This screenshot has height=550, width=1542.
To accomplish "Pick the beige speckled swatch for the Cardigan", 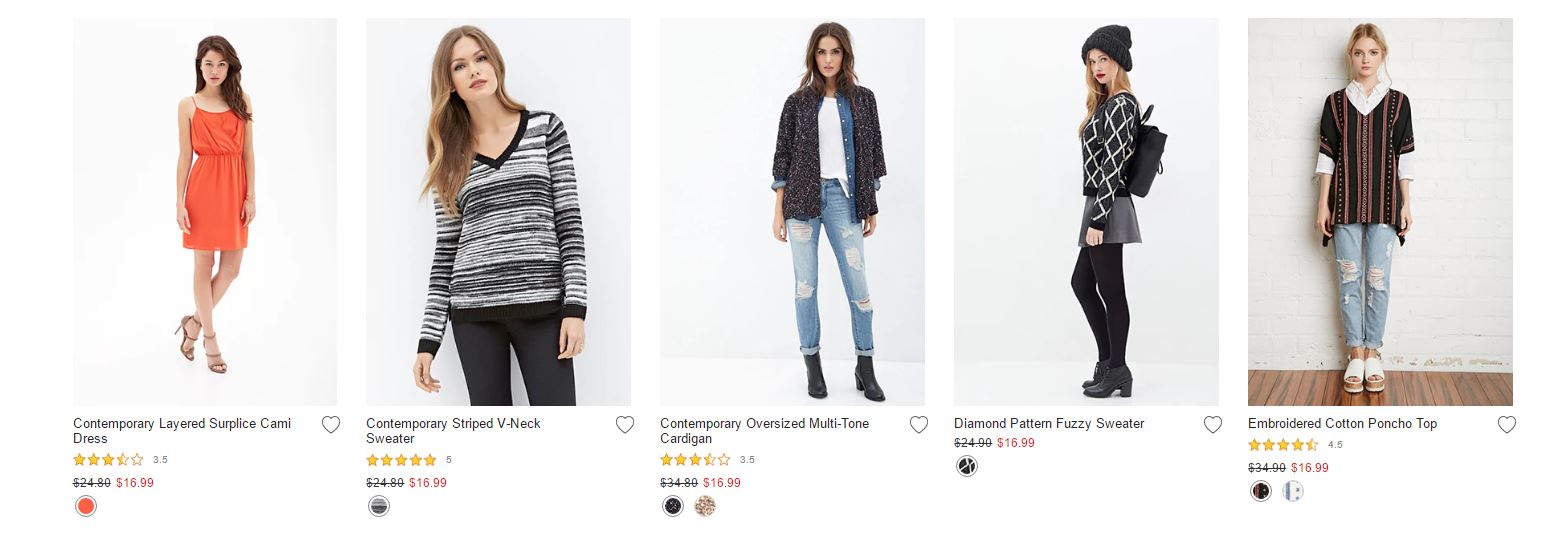I will coord(706,506).
